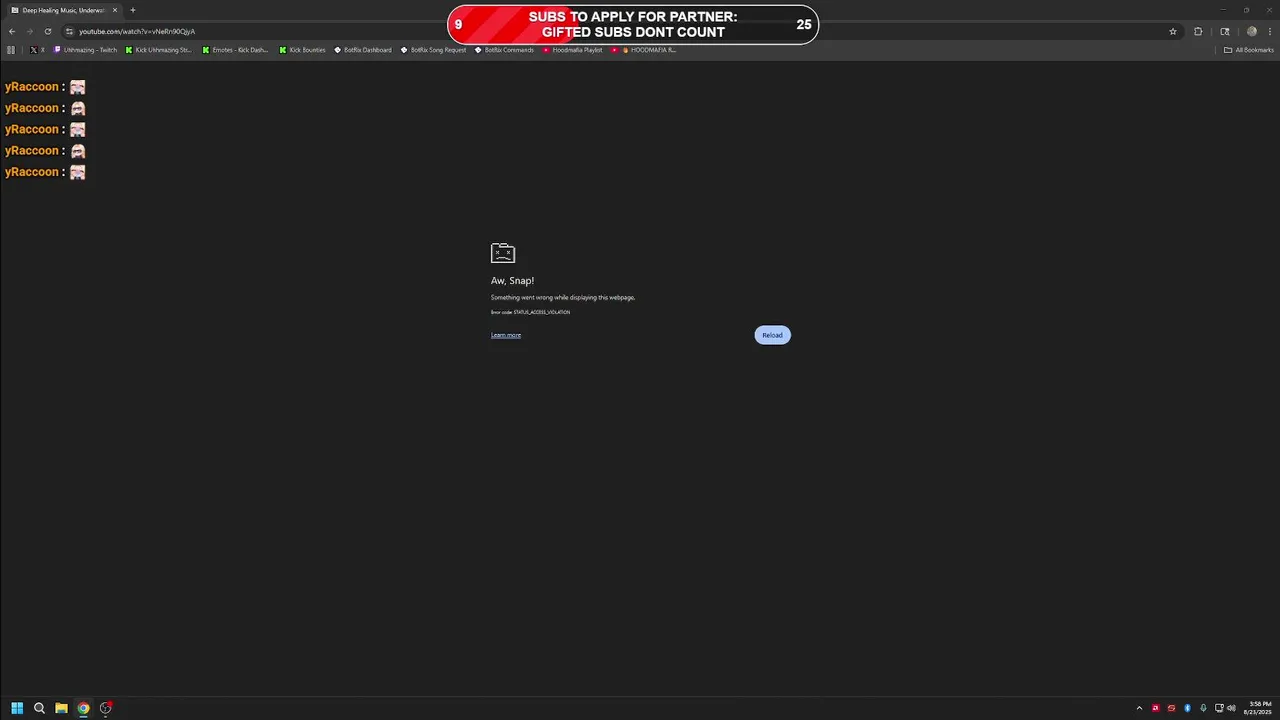
Task: Click the sad folder Aw Snap icon
Action: (503, 253)
